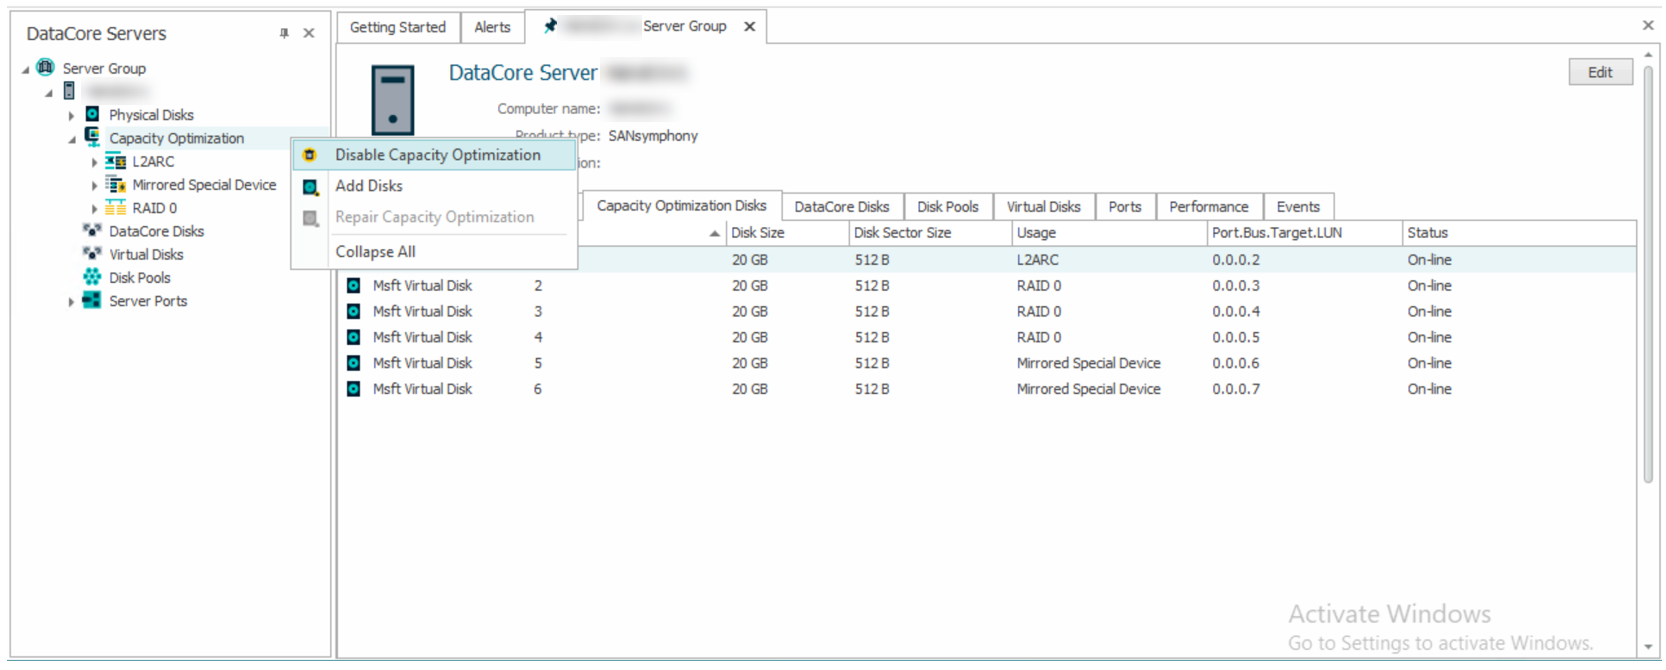Select Add Disks in the context menu
This screenshot has width=1666, height=670.
pos(369,186)
